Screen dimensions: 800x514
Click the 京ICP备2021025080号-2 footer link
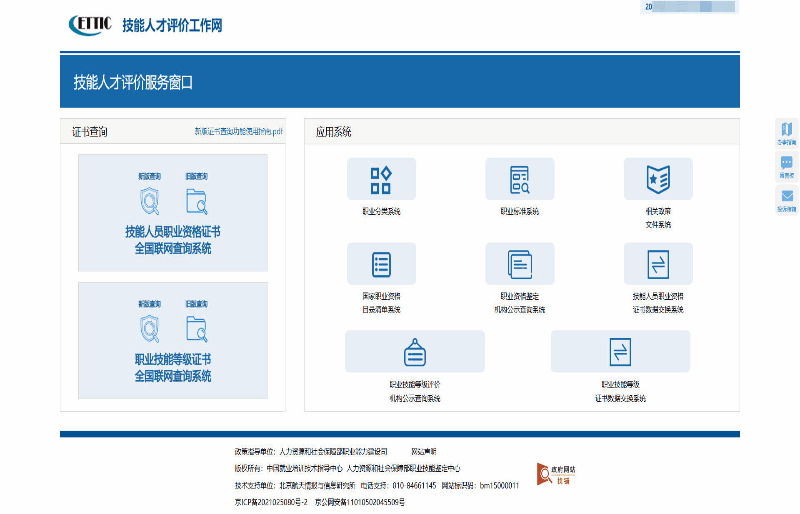pos(271,502)
